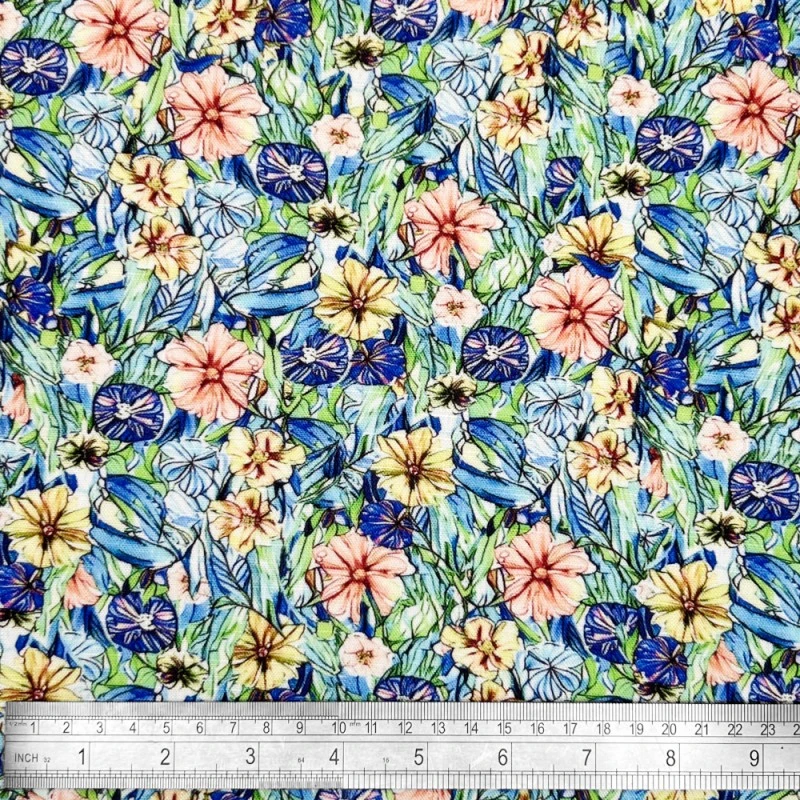Image resolution: width=800 pixels, height=800 pixels.
Task: Click the 6 inch number on the ruler
Action: click(504, 756)
